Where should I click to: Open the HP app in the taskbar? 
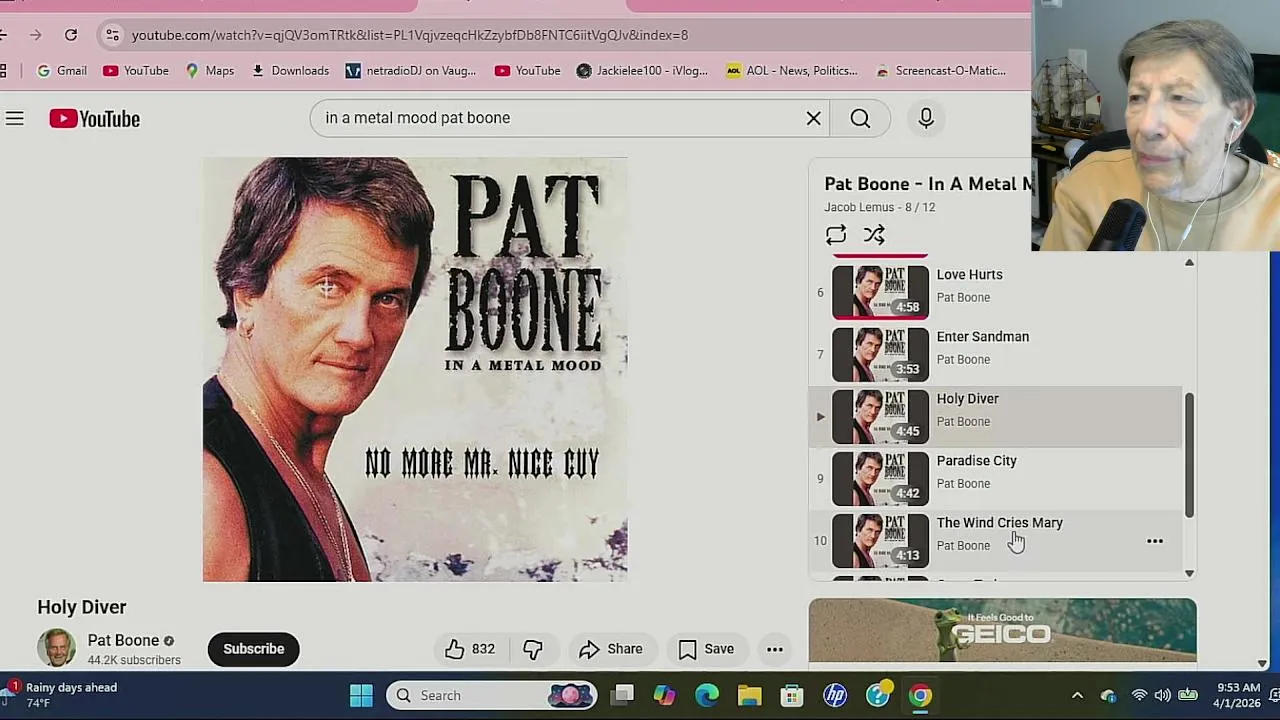tap(835, 695)
